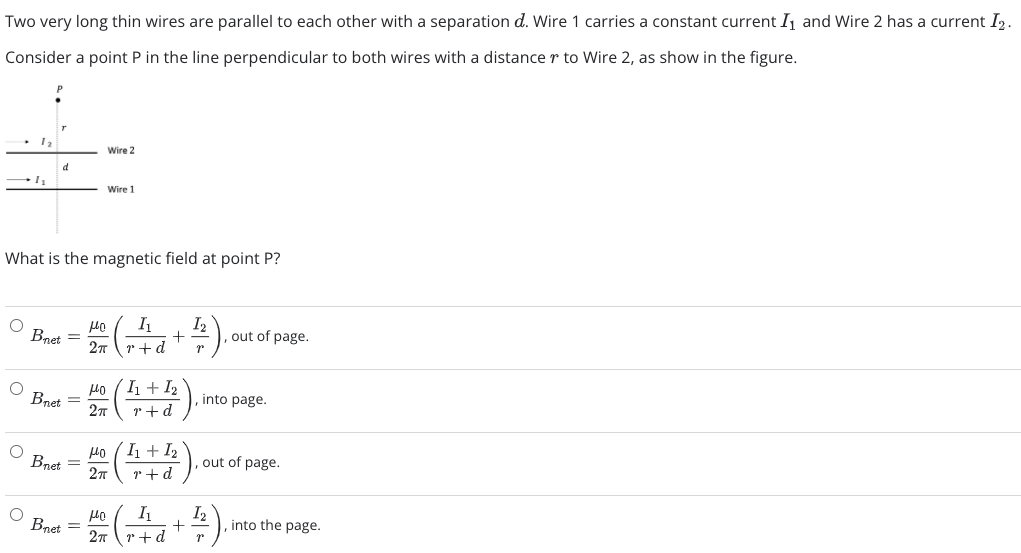Image resolution: width=1021 pixels, height=553 pixels.
Task: Pick the last option 'into the page' radio
Action: click(x=16, y=515)
